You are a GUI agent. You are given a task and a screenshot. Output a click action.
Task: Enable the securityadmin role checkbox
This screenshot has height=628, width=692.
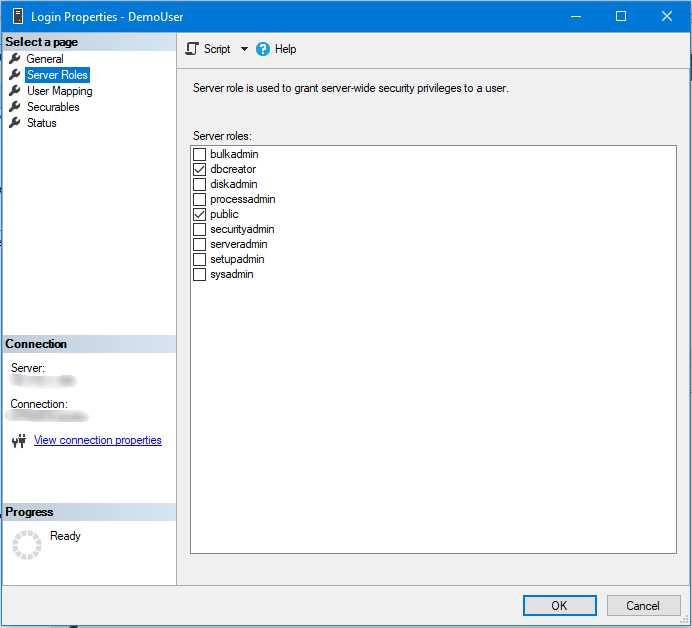tap(199, 229)
